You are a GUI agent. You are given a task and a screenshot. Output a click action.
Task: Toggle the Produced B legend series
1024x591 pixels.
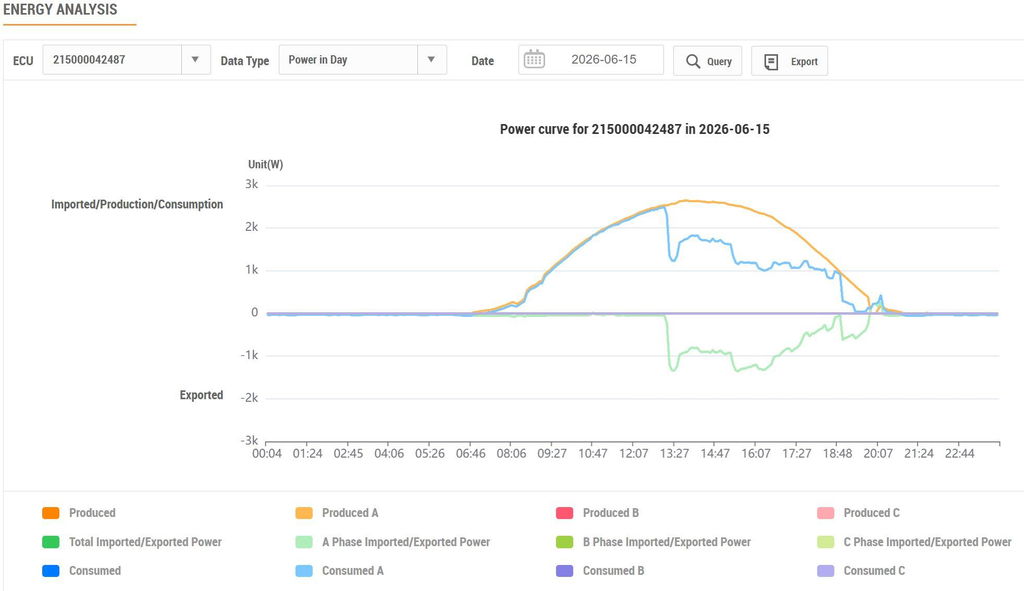pos(598,513)
